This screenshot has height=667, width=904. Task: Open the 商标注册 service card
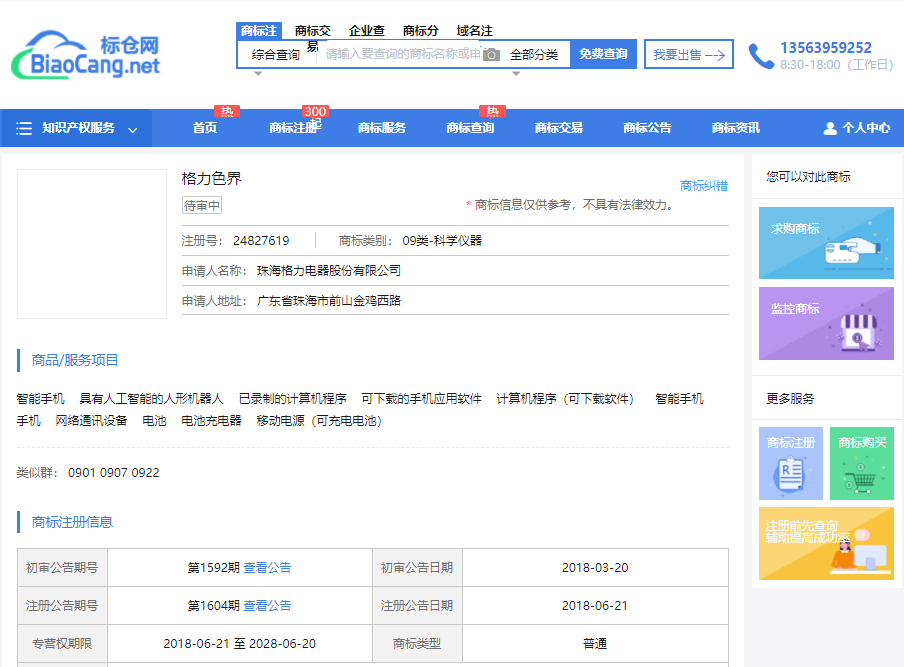point(790,463)
